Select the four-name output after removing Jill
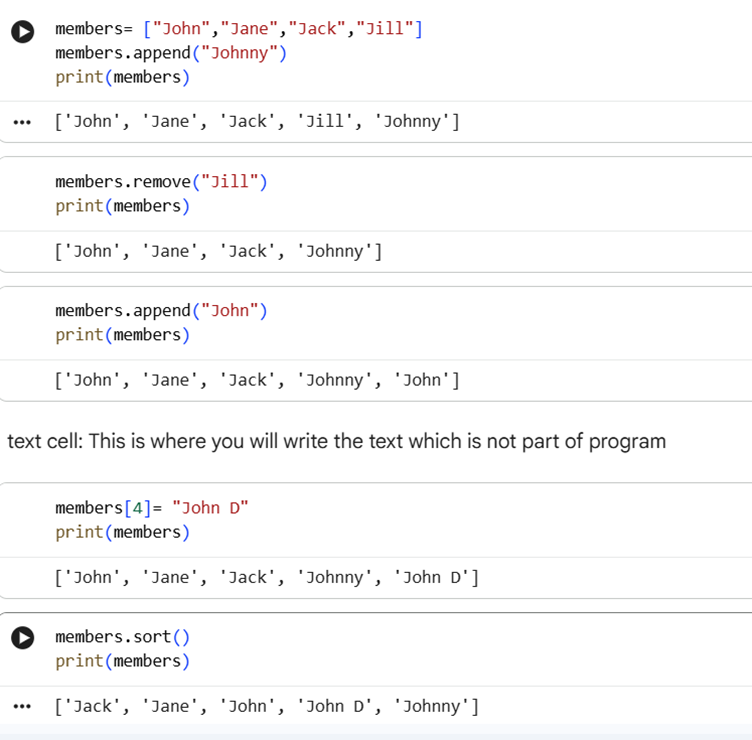Viewport: 752px width, 740px height. (x=219, y=251)
